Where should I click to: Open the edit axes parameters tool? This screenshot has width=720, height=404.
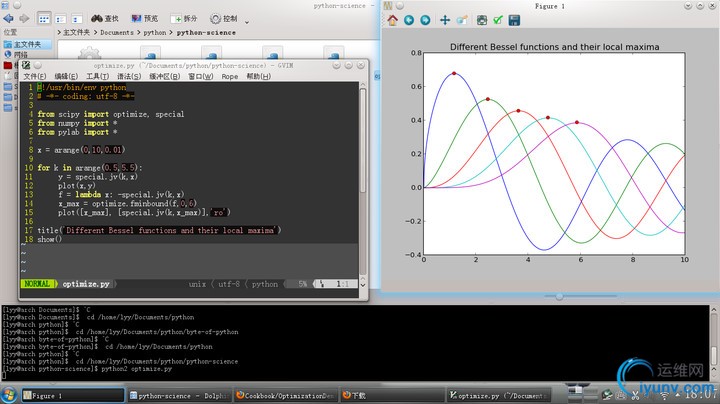[x=498, y=20]
